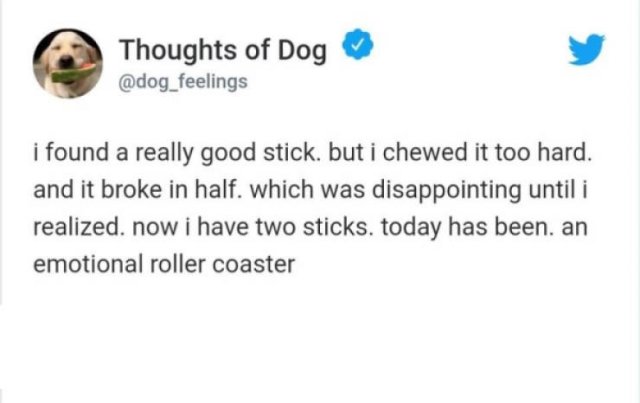
Task: Click the blue verified checkmark badge
Action: pyautogui.click(x=356, y=46)
